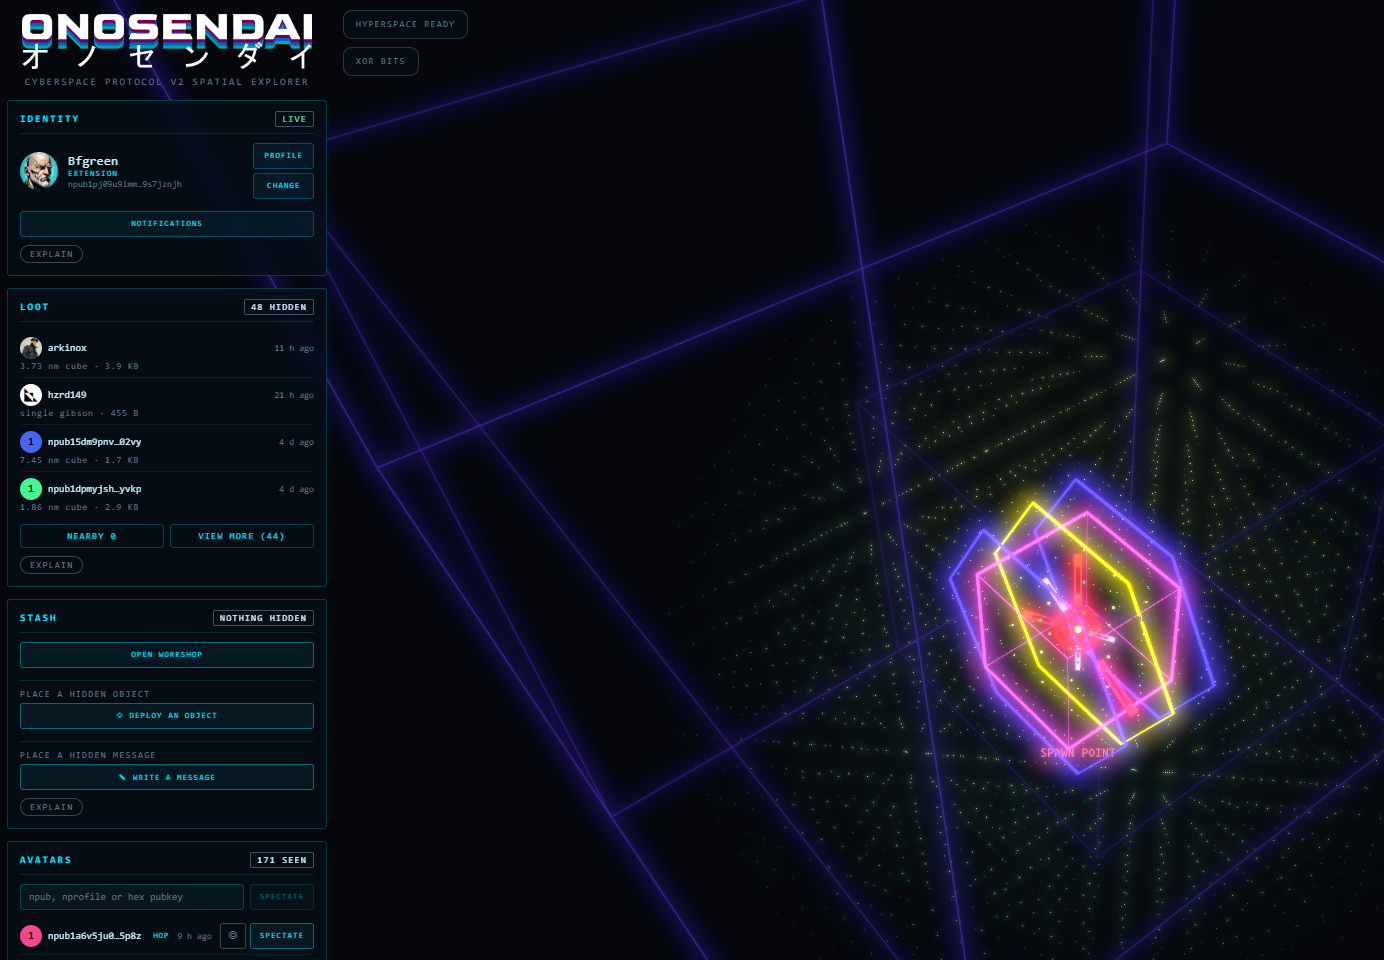
Task: Spectate npub1a6v5ju0_5p8z
Action: (282, 936)
